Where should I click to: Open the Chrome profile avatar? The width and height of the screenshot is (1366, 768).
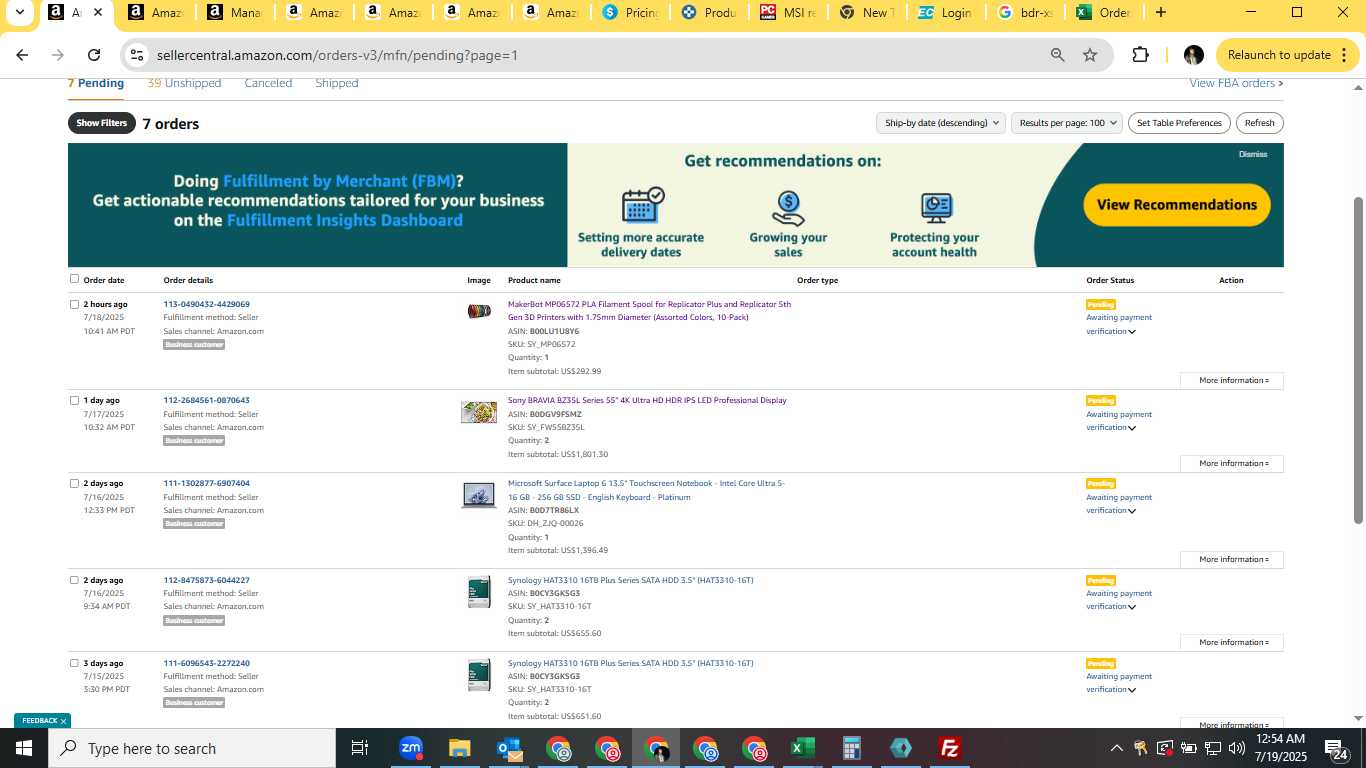tap(1193, 55)
